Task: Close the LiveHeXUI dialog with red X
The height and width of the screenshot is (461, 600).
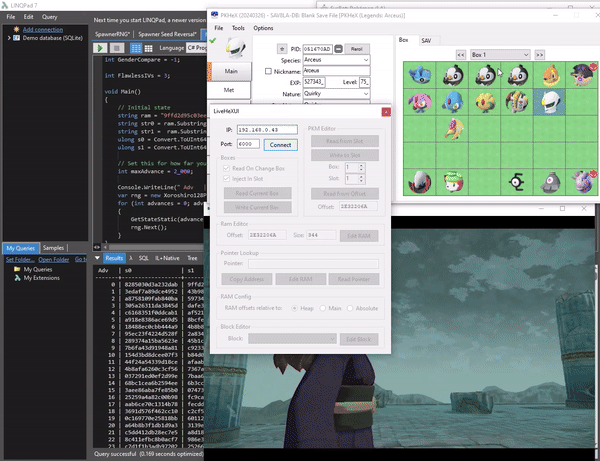Action: [x=386, y=112]
